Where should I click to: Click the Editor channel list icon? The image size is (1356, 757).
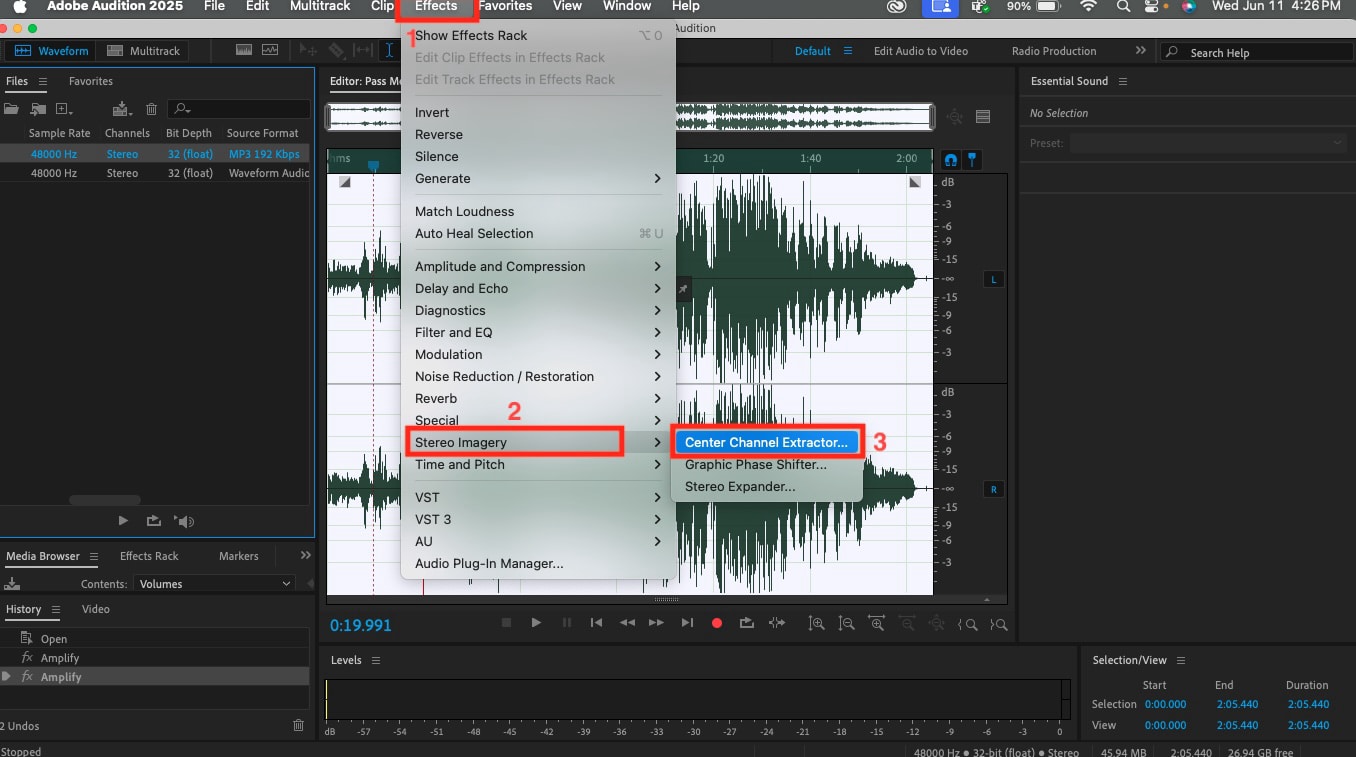click(983, 117)
